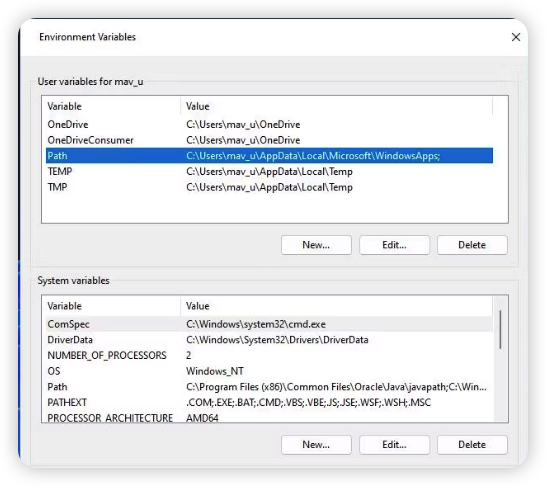Click Delete under system variables

tap(472, 445)
